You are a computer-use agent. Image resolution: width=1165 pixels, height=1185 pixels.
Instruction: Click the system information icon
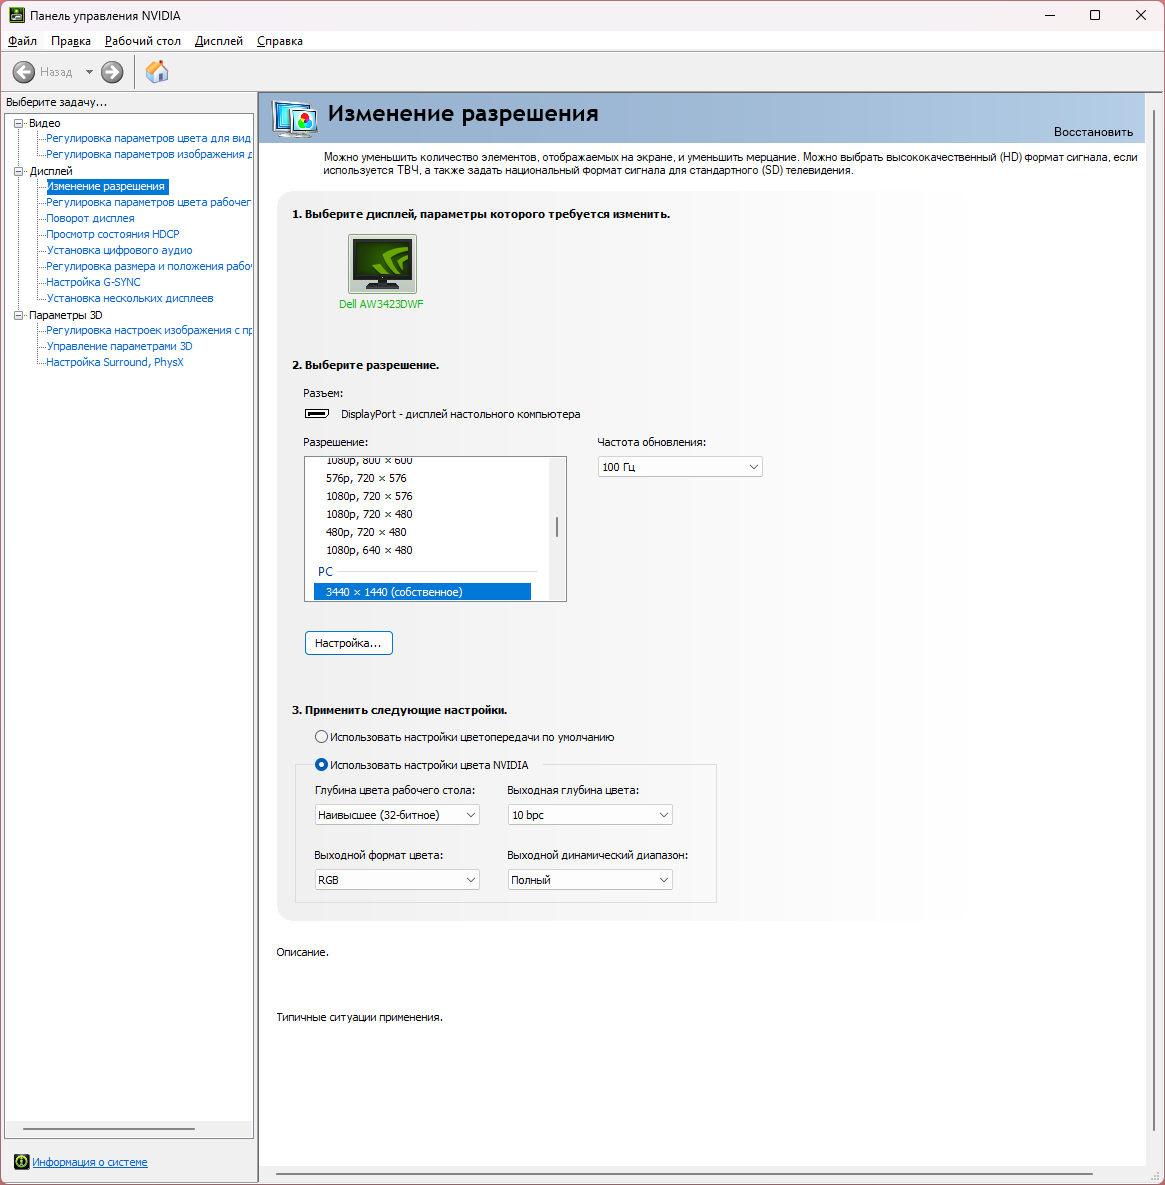tap(21, 1162)
